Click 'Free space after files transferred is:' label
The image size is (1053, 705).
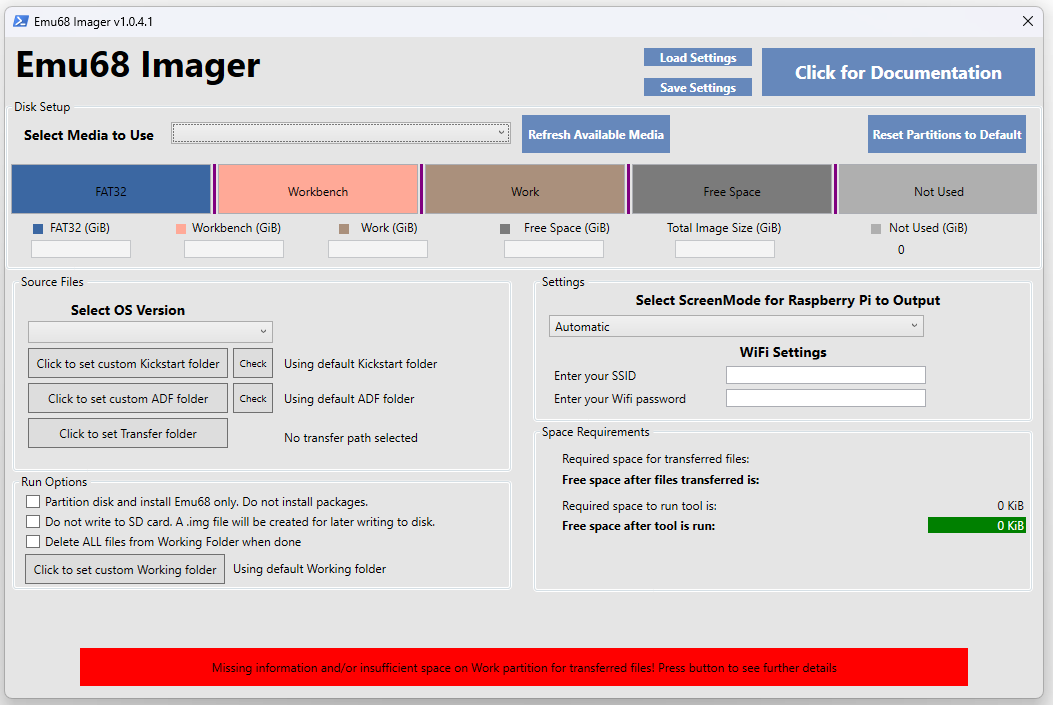[x=661, y=479]
